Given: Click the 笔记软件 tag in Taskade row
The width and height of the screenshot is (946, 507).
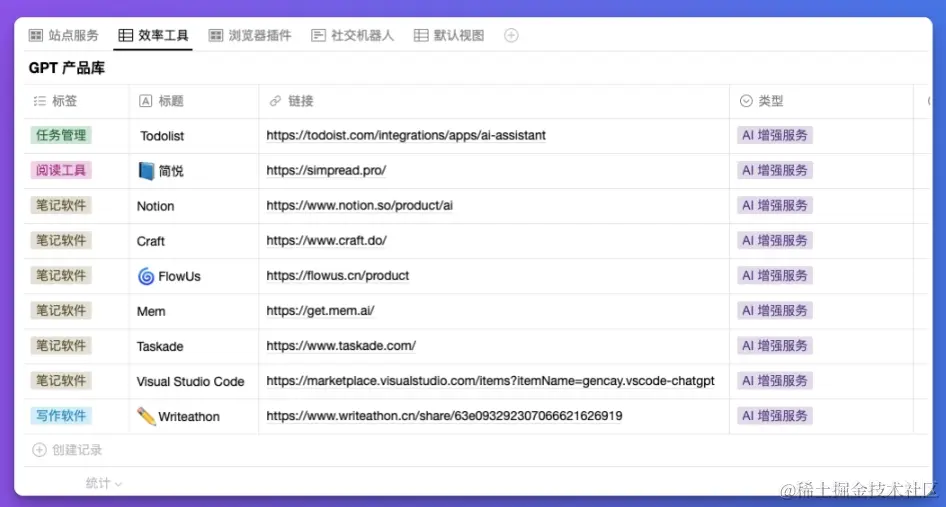Looking at the screenshot, I should (61, 345).
